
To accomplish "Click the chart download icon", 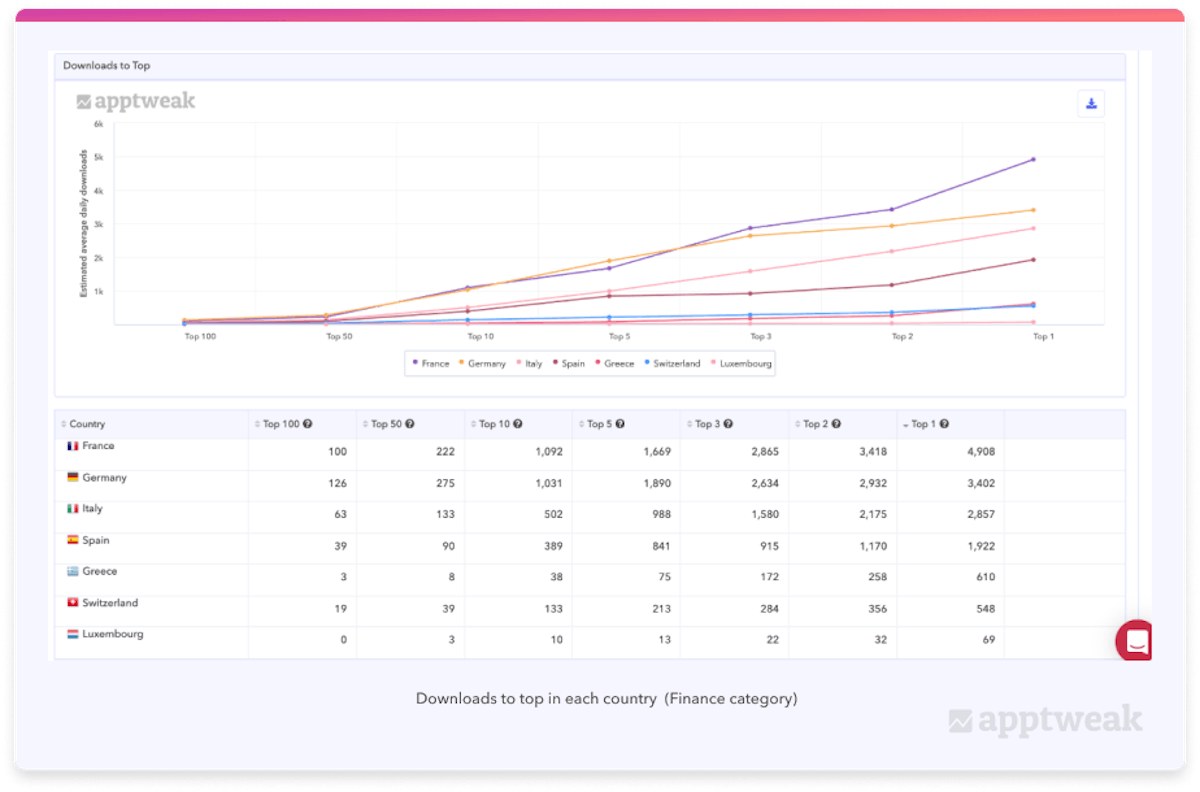I will (1091, 104).
